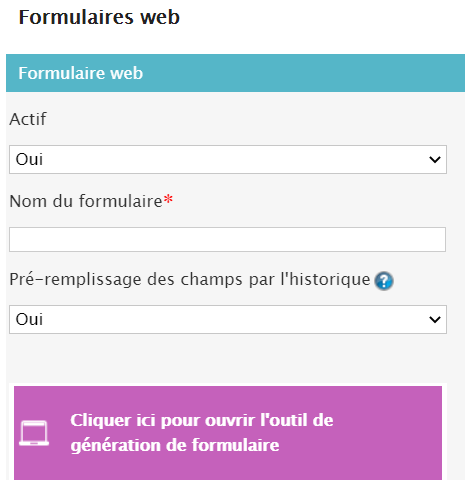Select the Oui value under Pré-remplissage
Screen dimensions: 469x480
(x=29, y=319)
